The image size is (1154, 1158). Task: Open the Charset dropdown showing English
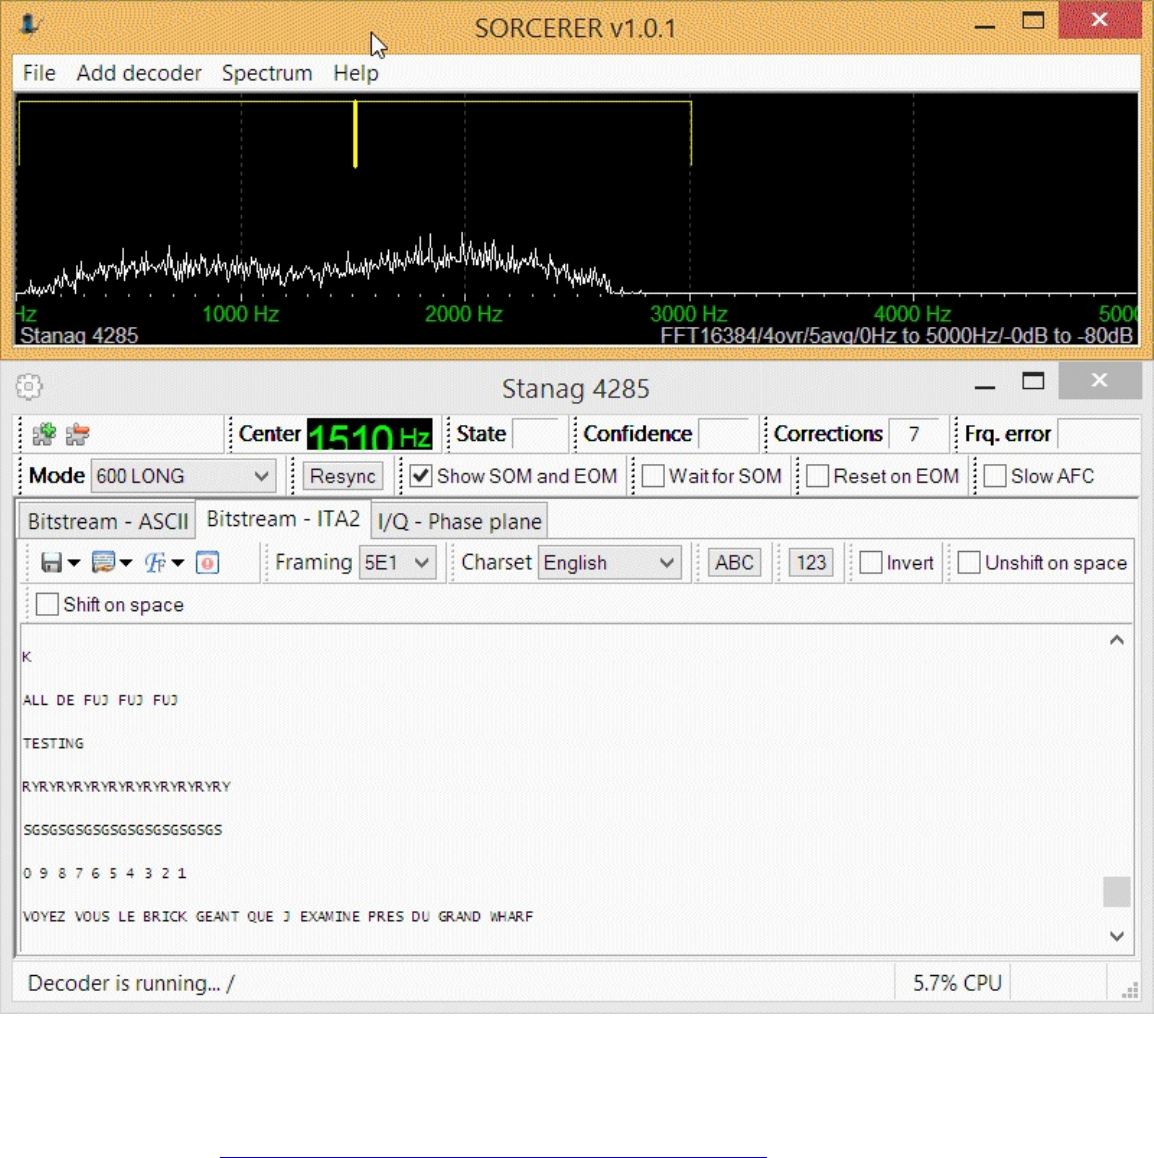click(x=609, y=563)
